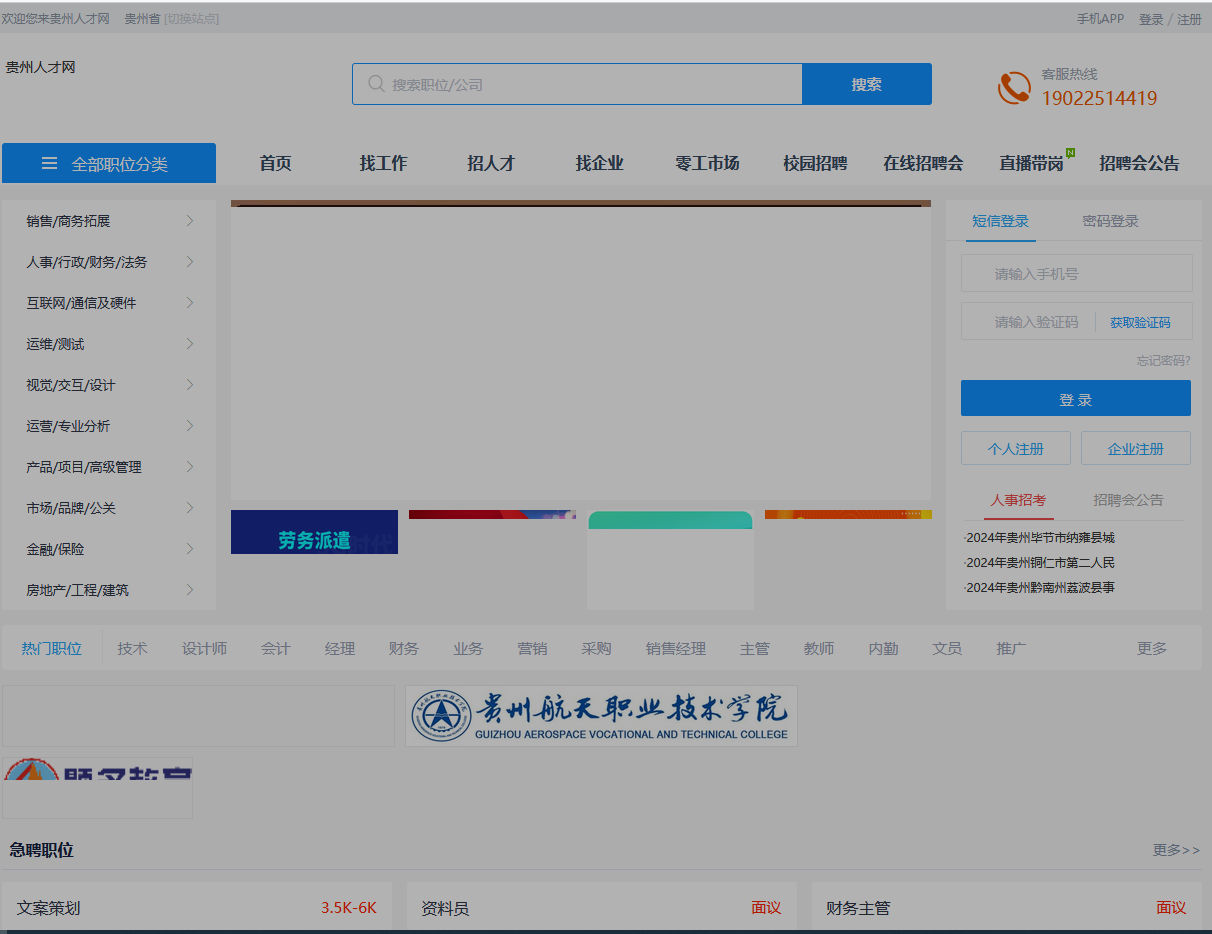Click 获取验证码 to request a code
The width and height of the screenshot is (1212, 934).
coord(1143,321)
